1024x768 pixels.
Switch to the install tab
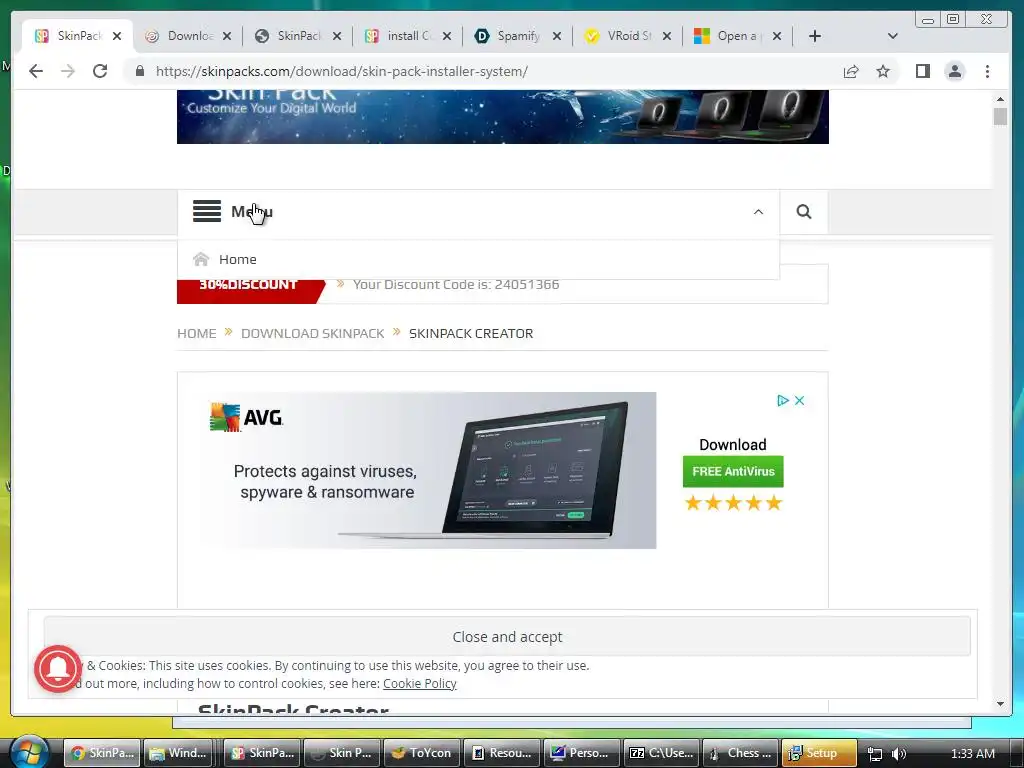tap(408, 36)
